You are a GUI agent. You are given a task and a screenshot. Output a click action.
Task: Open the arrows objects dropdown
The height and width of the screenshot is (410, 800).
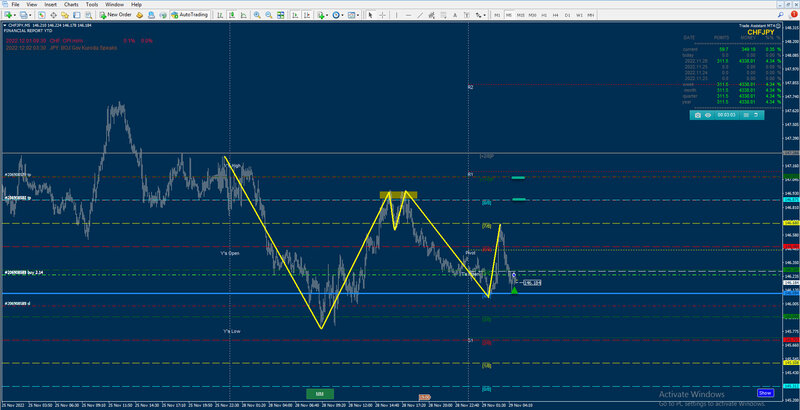click(x=481, y=15)
